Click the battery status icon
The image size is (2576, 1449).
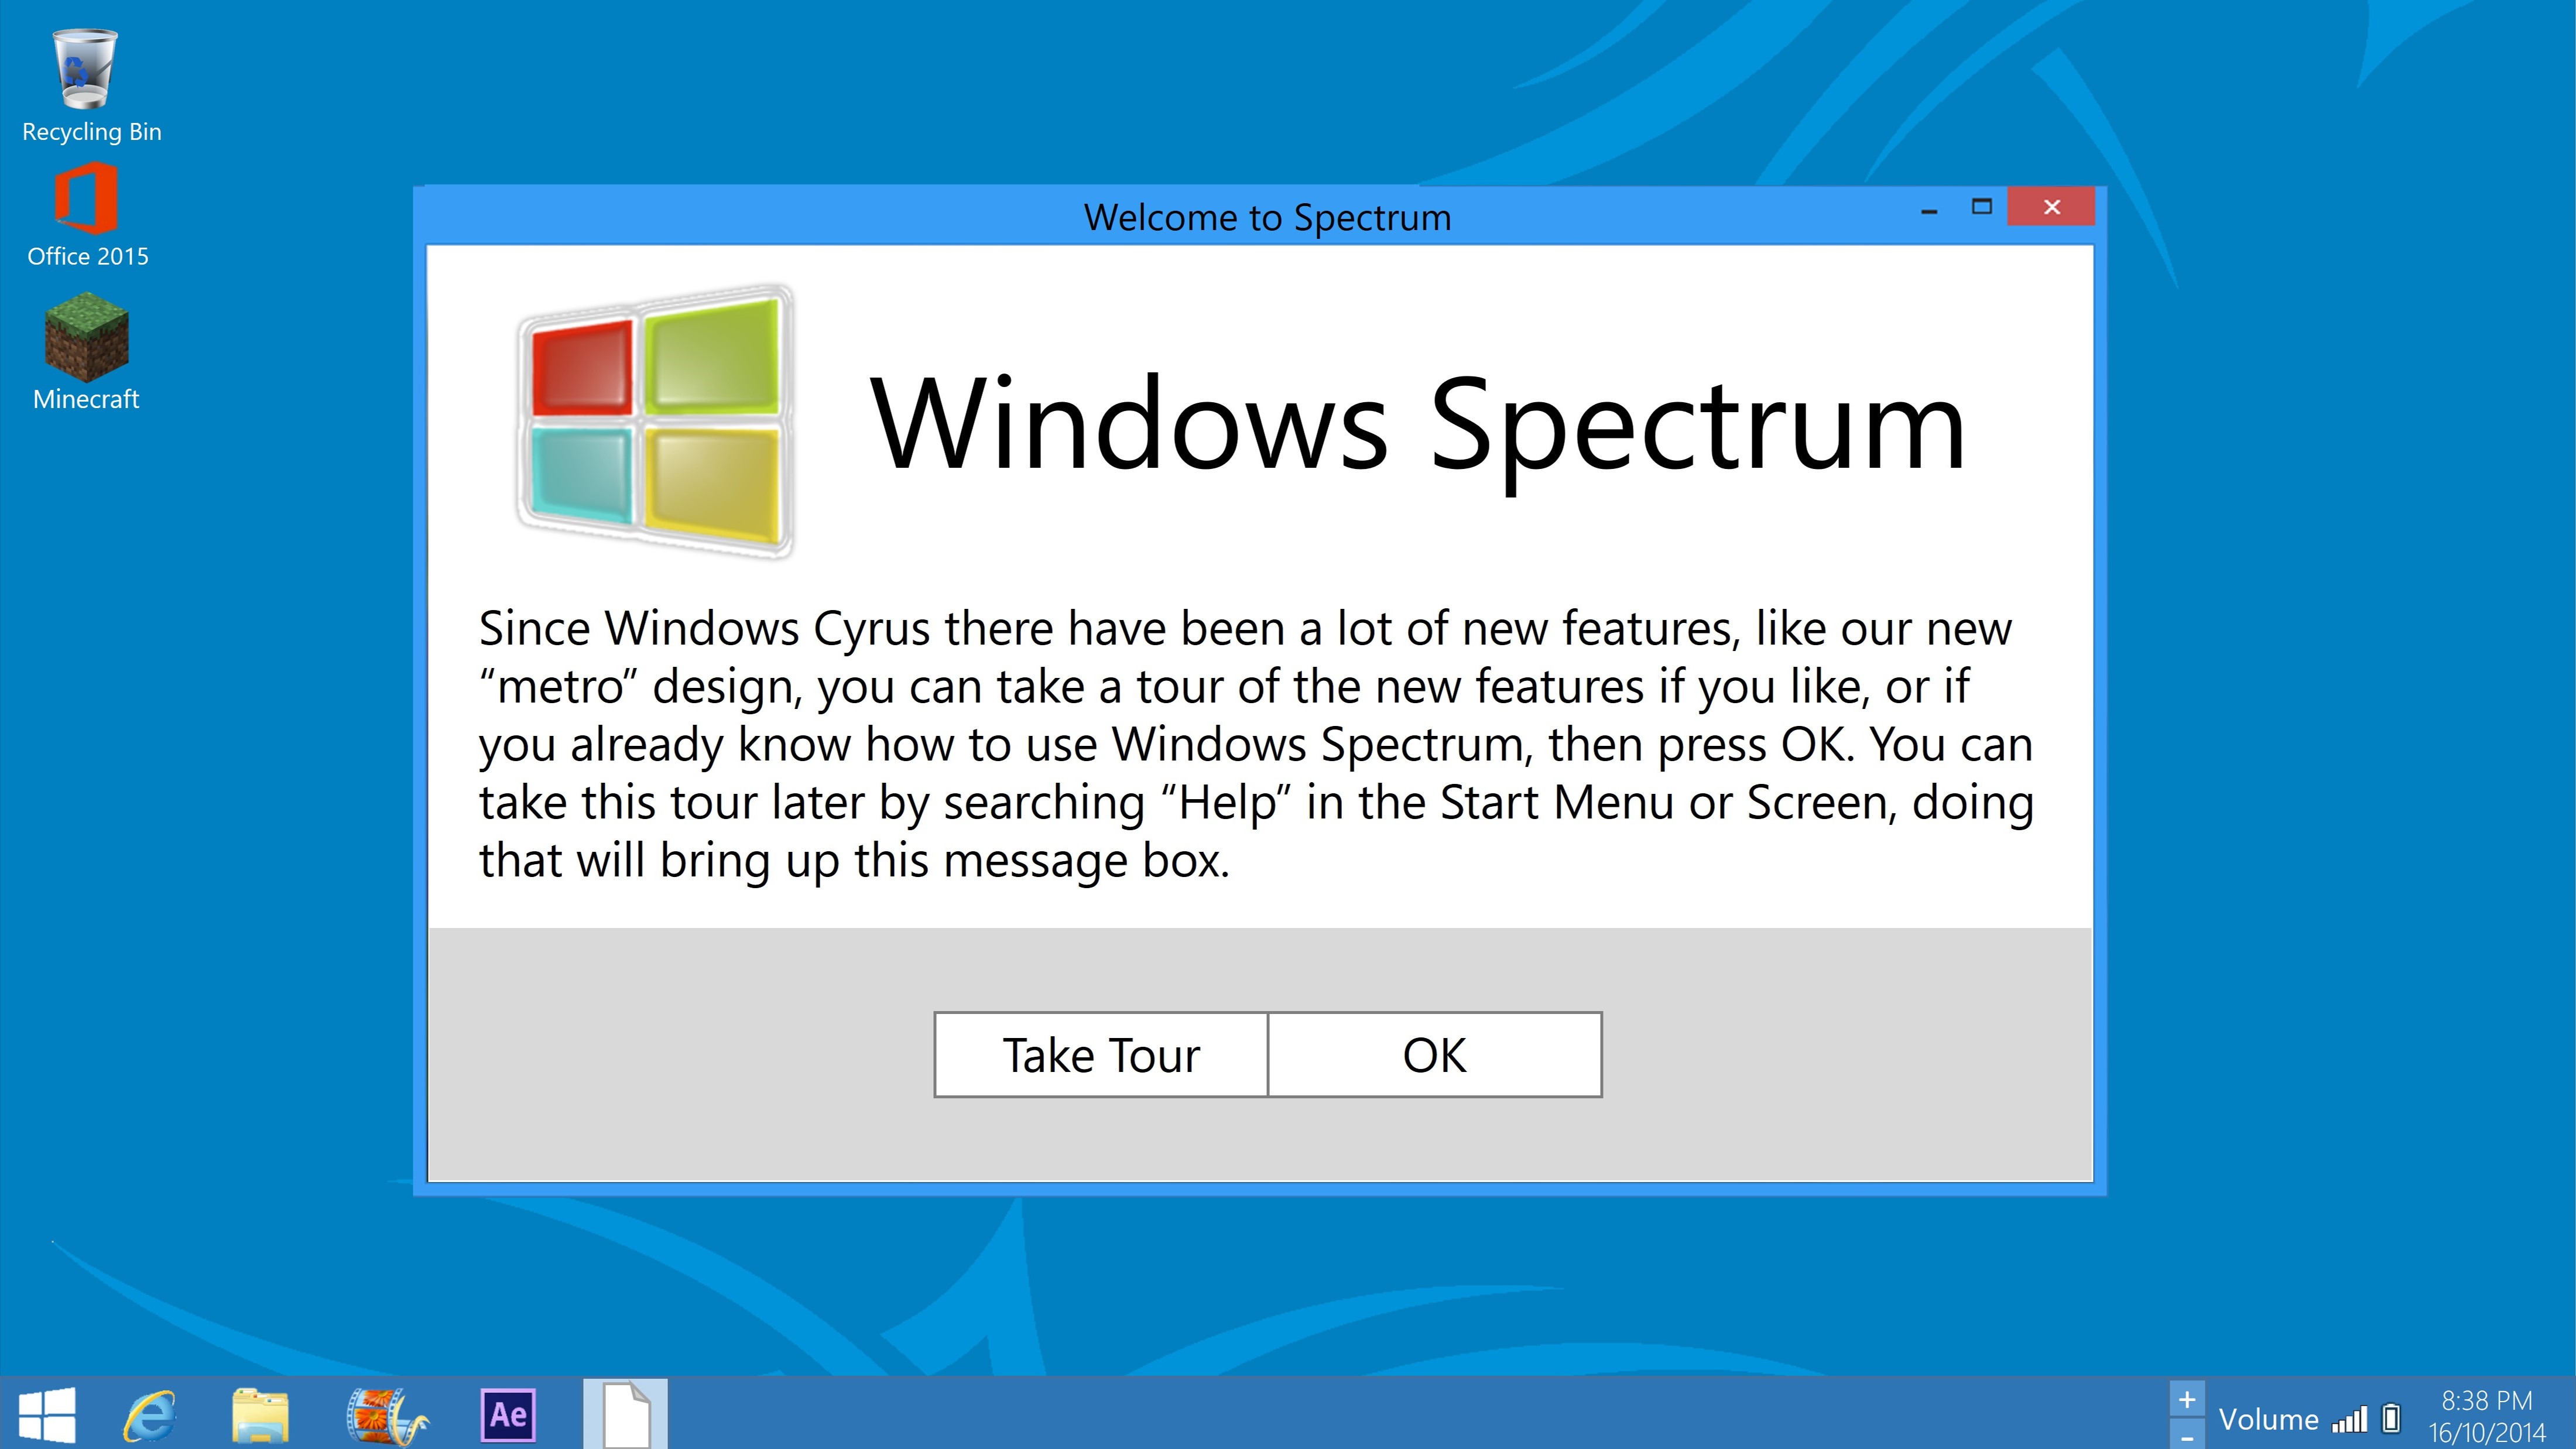(x=2392, y=1418)
